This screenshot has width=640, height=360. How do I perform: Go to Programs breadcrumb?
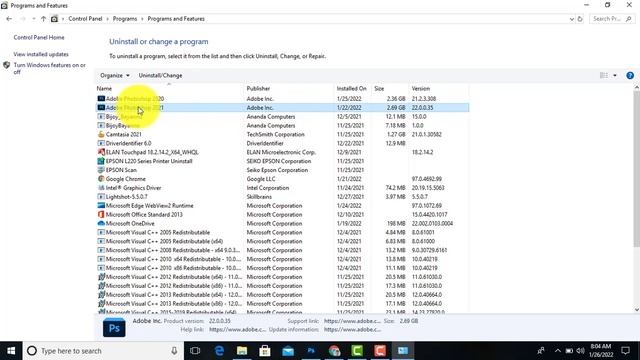coord(125,19)
